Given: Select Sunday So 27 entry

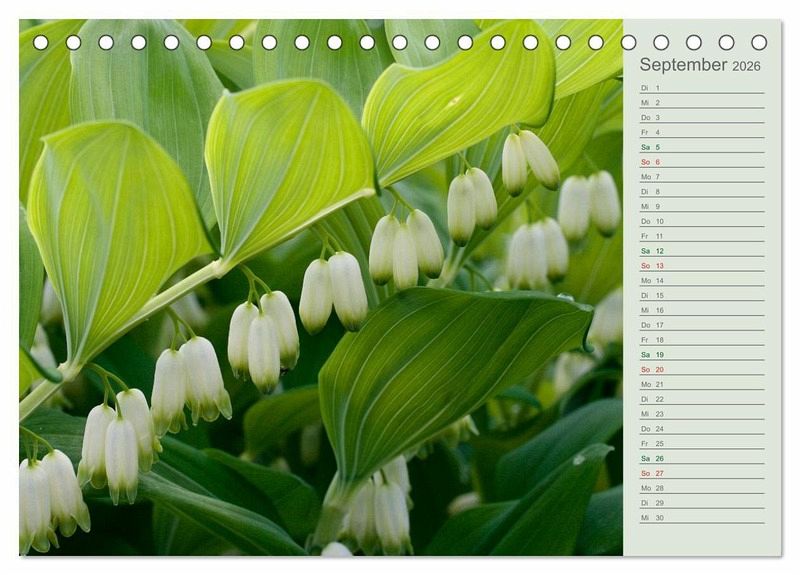Looking at the screenshot, I should point(701,473).
